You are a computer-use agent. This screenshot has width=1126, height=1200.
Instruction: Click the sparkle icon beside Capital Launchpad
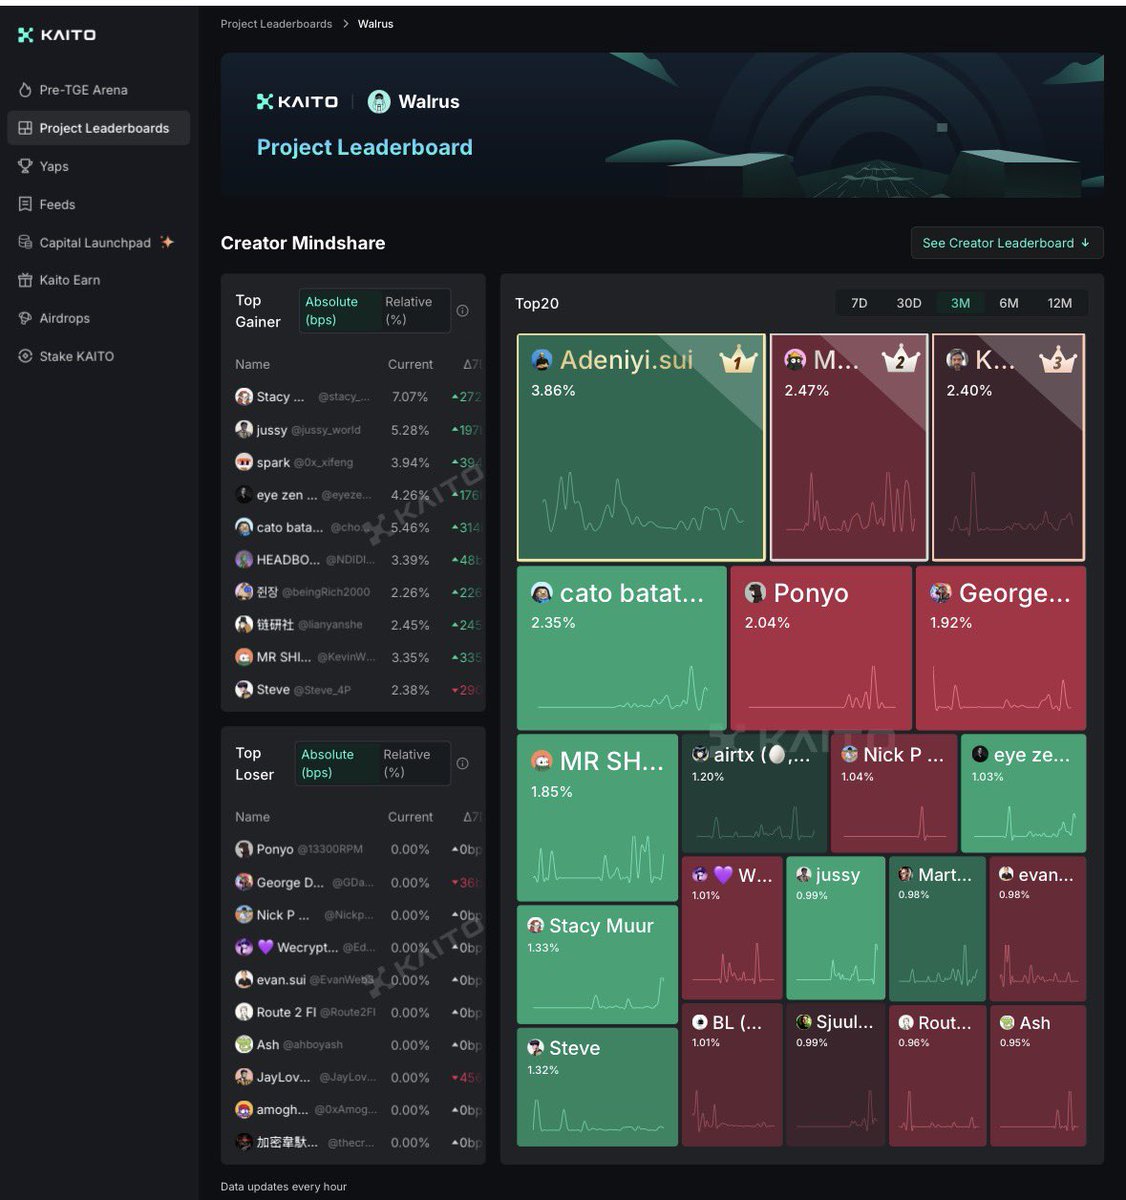[x=167, y=242]
